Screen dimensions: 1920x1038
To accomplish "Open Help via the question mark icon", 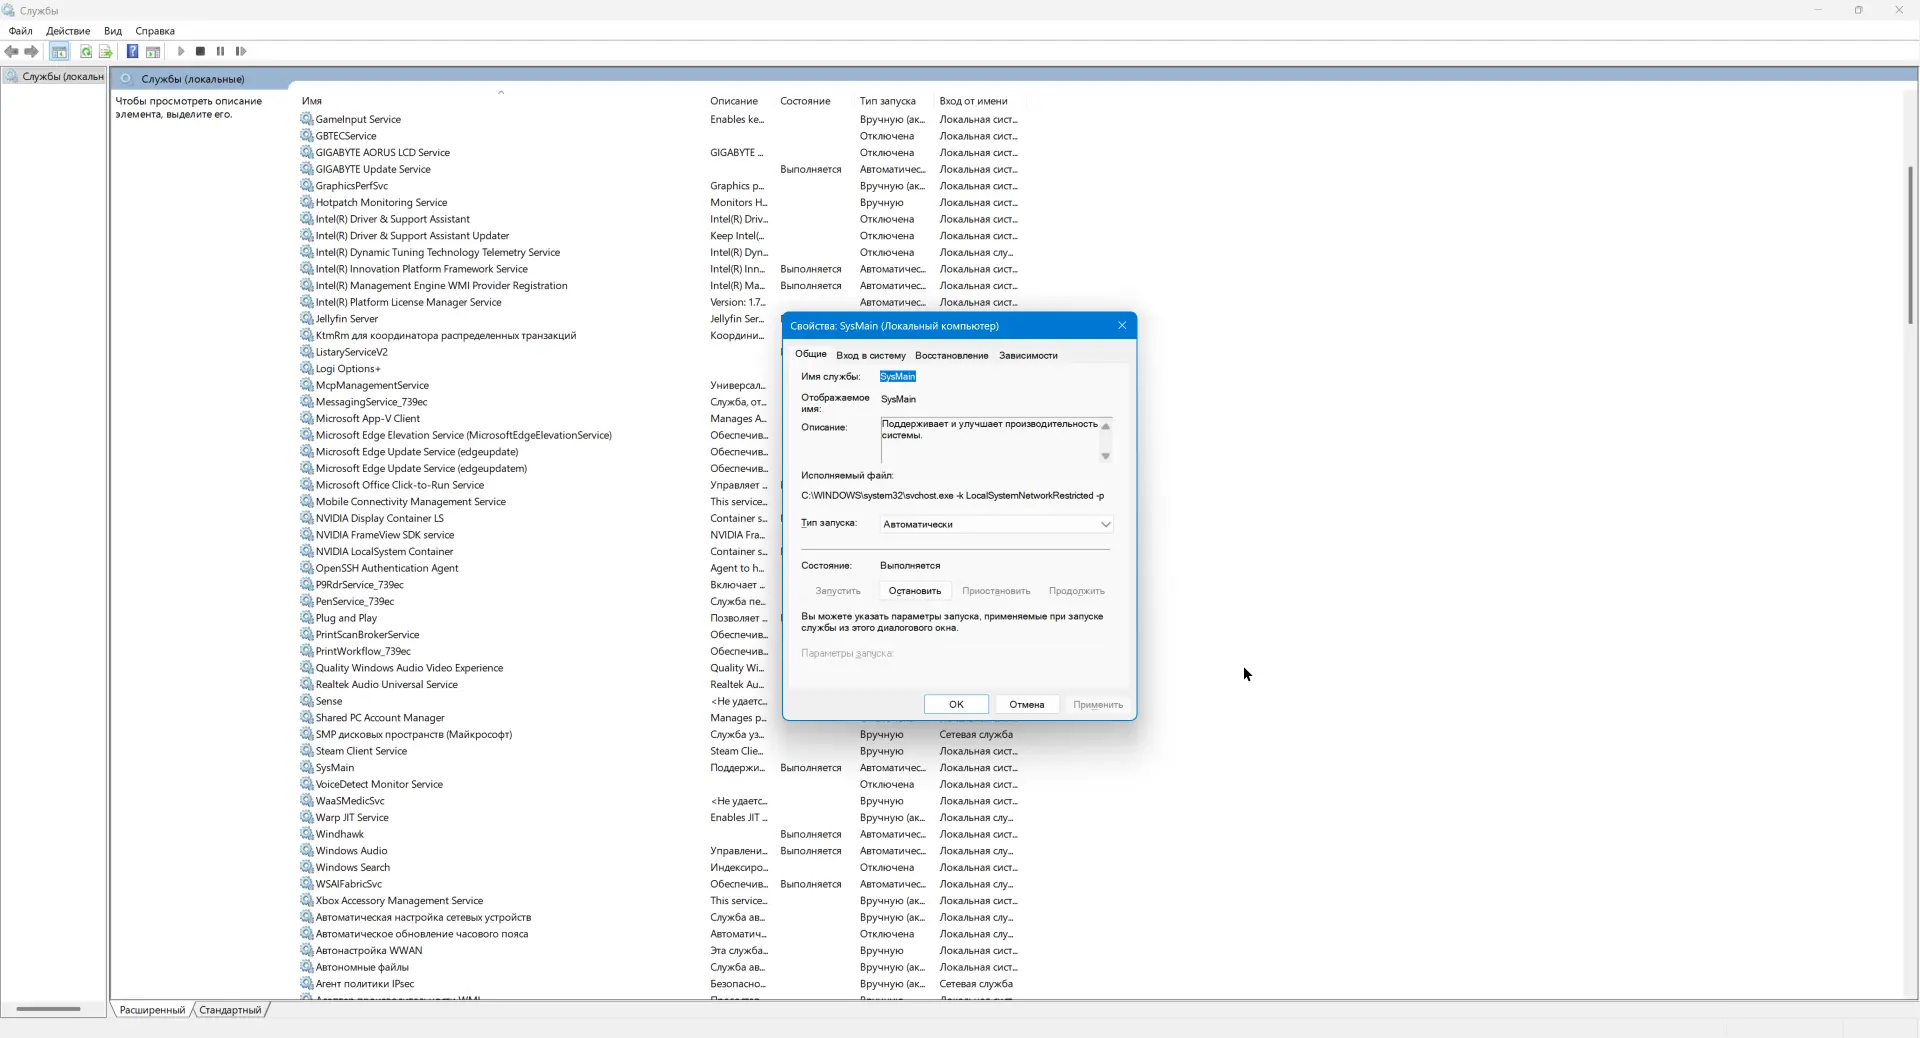I will pyautogui.click(x=133, y=52).
